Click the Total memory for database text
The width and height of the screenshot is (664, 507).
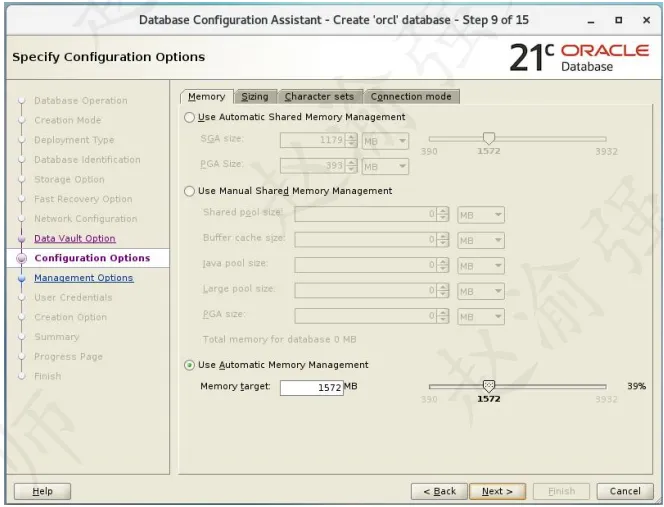click(279, 339)
